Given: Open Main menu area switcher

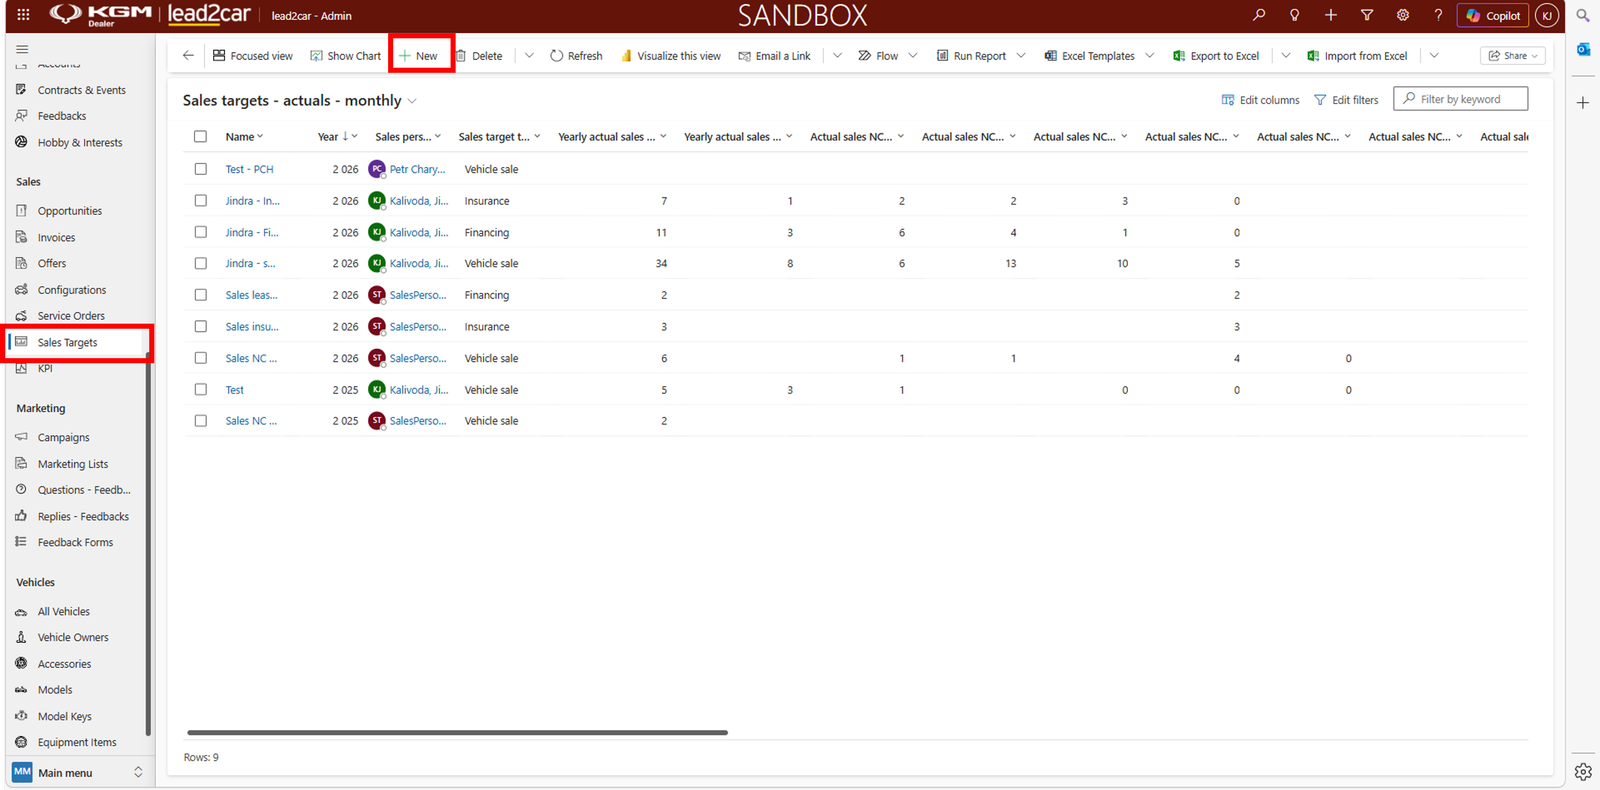Looking at the screenshot, I should 78,772.
